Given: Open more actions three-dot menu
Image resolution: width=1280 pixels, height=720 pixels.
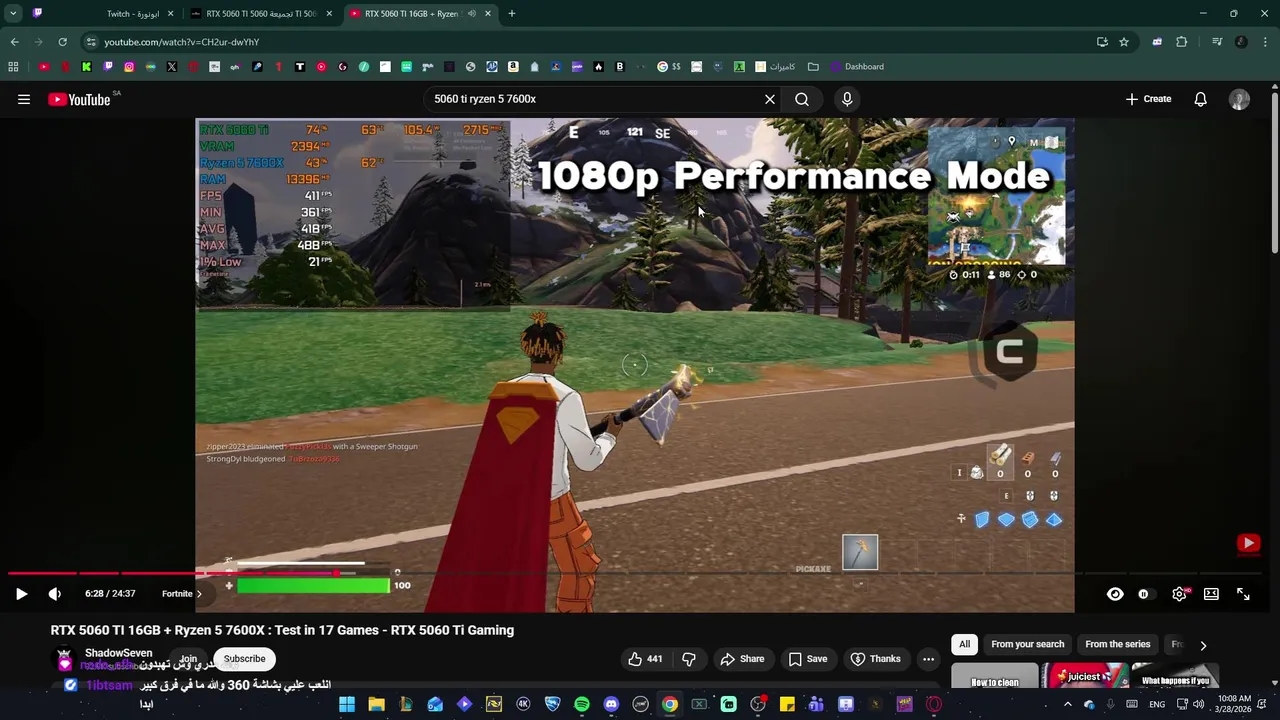Looking at the screenshot, I should pos(928,659).
